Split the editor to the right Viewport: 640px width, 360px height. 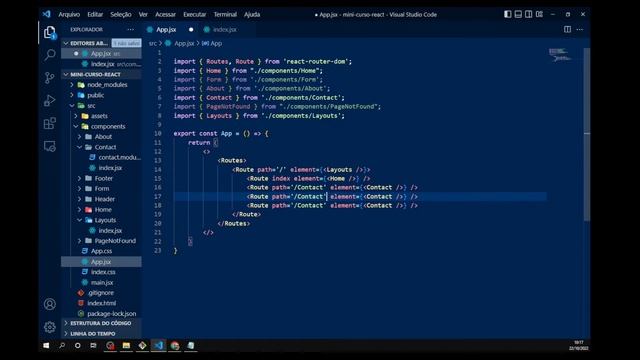click(x=567, y=29)
